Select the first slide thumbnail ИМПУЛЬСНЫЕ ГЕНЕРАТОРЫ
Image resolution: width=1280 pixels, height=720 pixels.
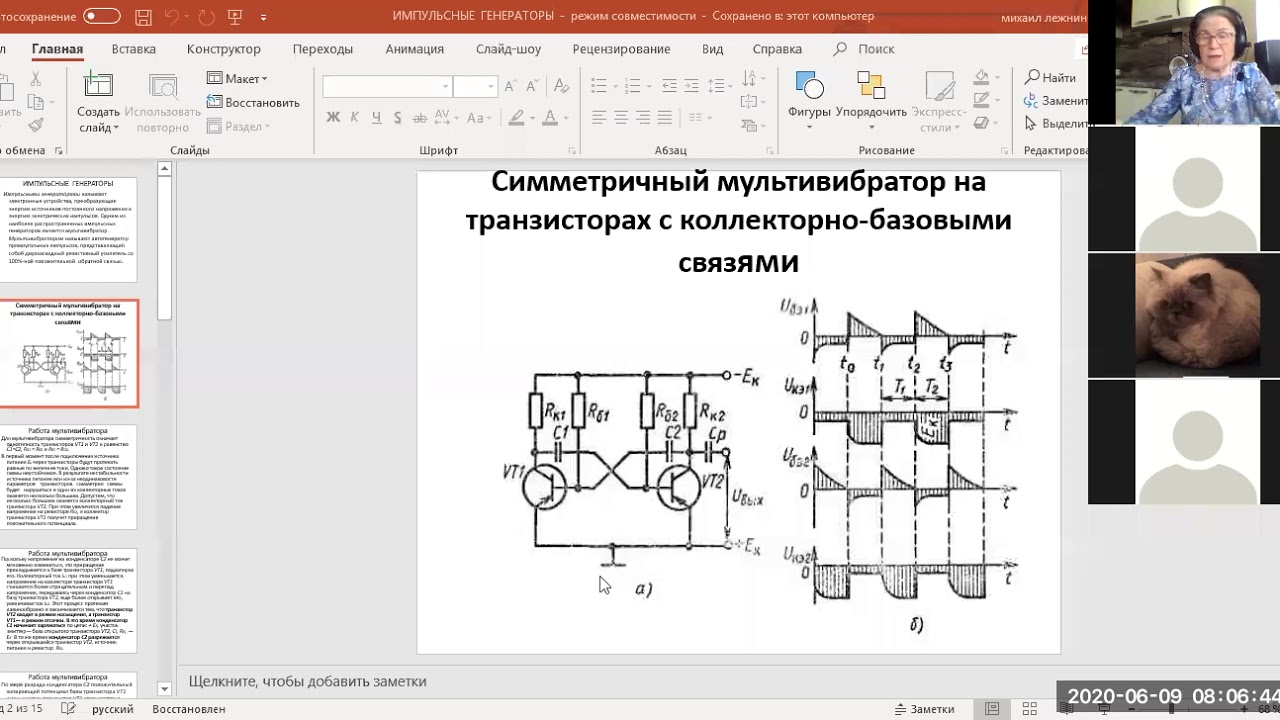coord(69,230)
